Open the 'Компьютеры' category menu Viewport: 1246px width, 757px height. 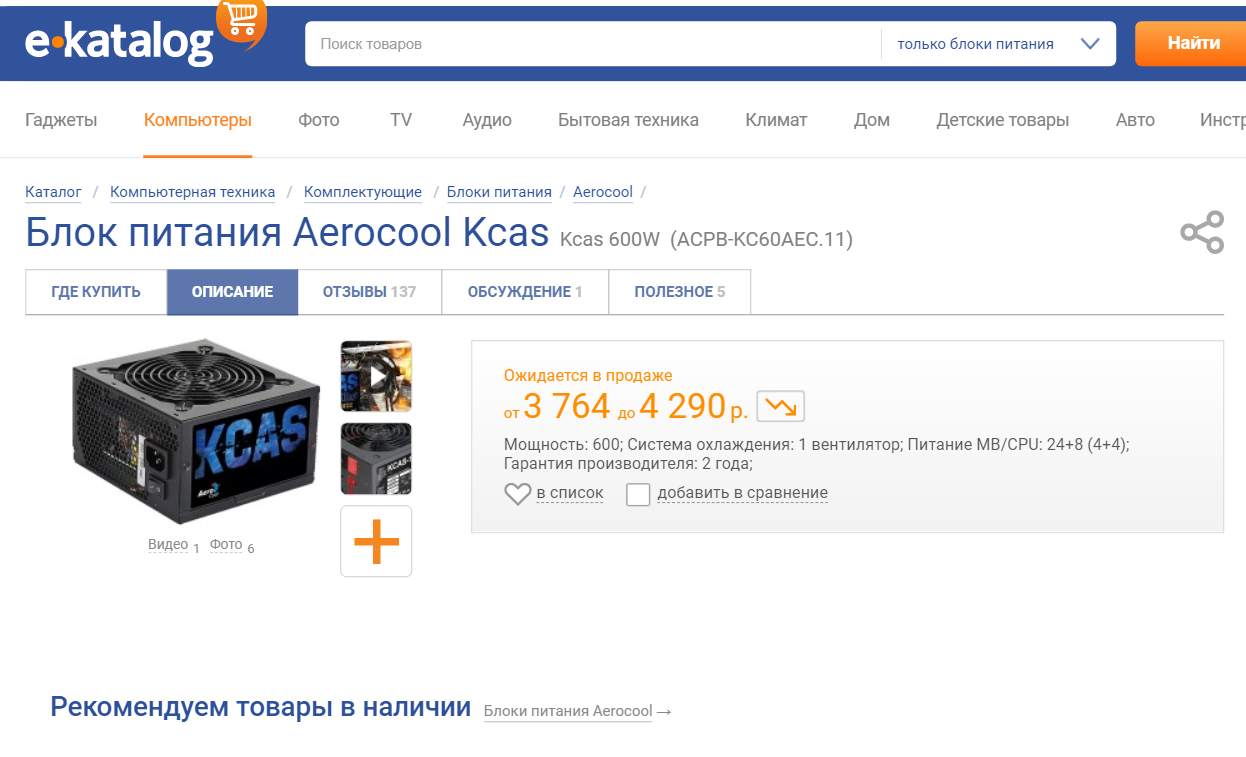tap(198, 120)
